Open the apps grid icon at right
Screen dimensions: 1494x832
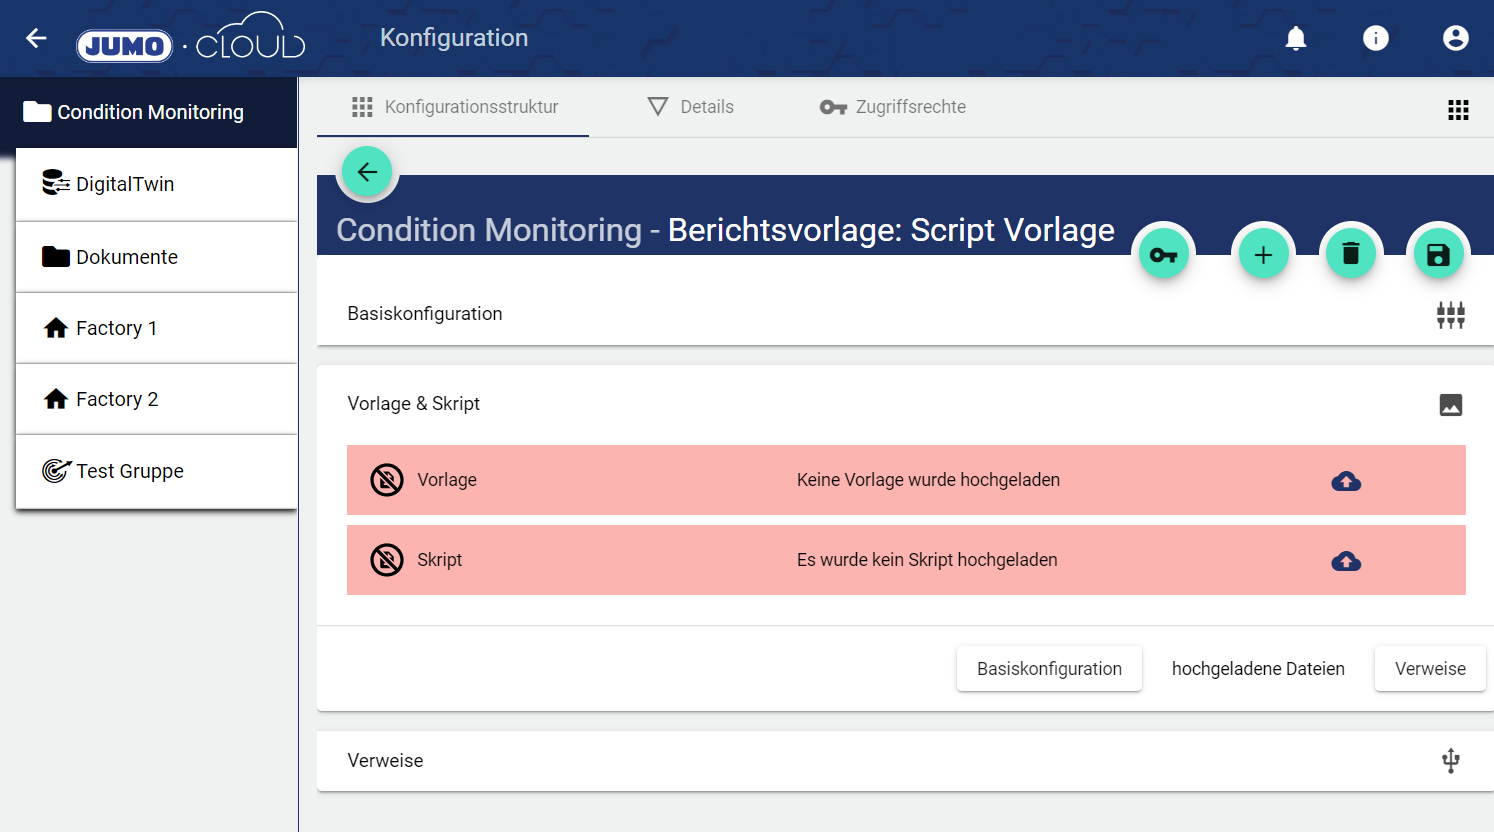1458,110
